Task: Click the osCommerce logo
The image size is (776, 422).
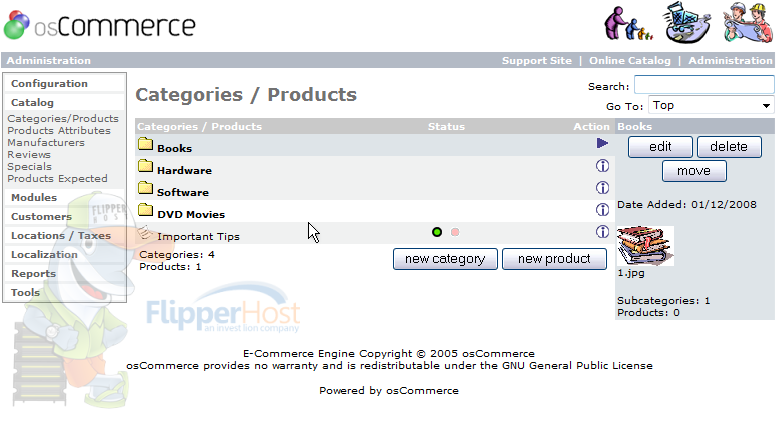Action: [99, 25]
